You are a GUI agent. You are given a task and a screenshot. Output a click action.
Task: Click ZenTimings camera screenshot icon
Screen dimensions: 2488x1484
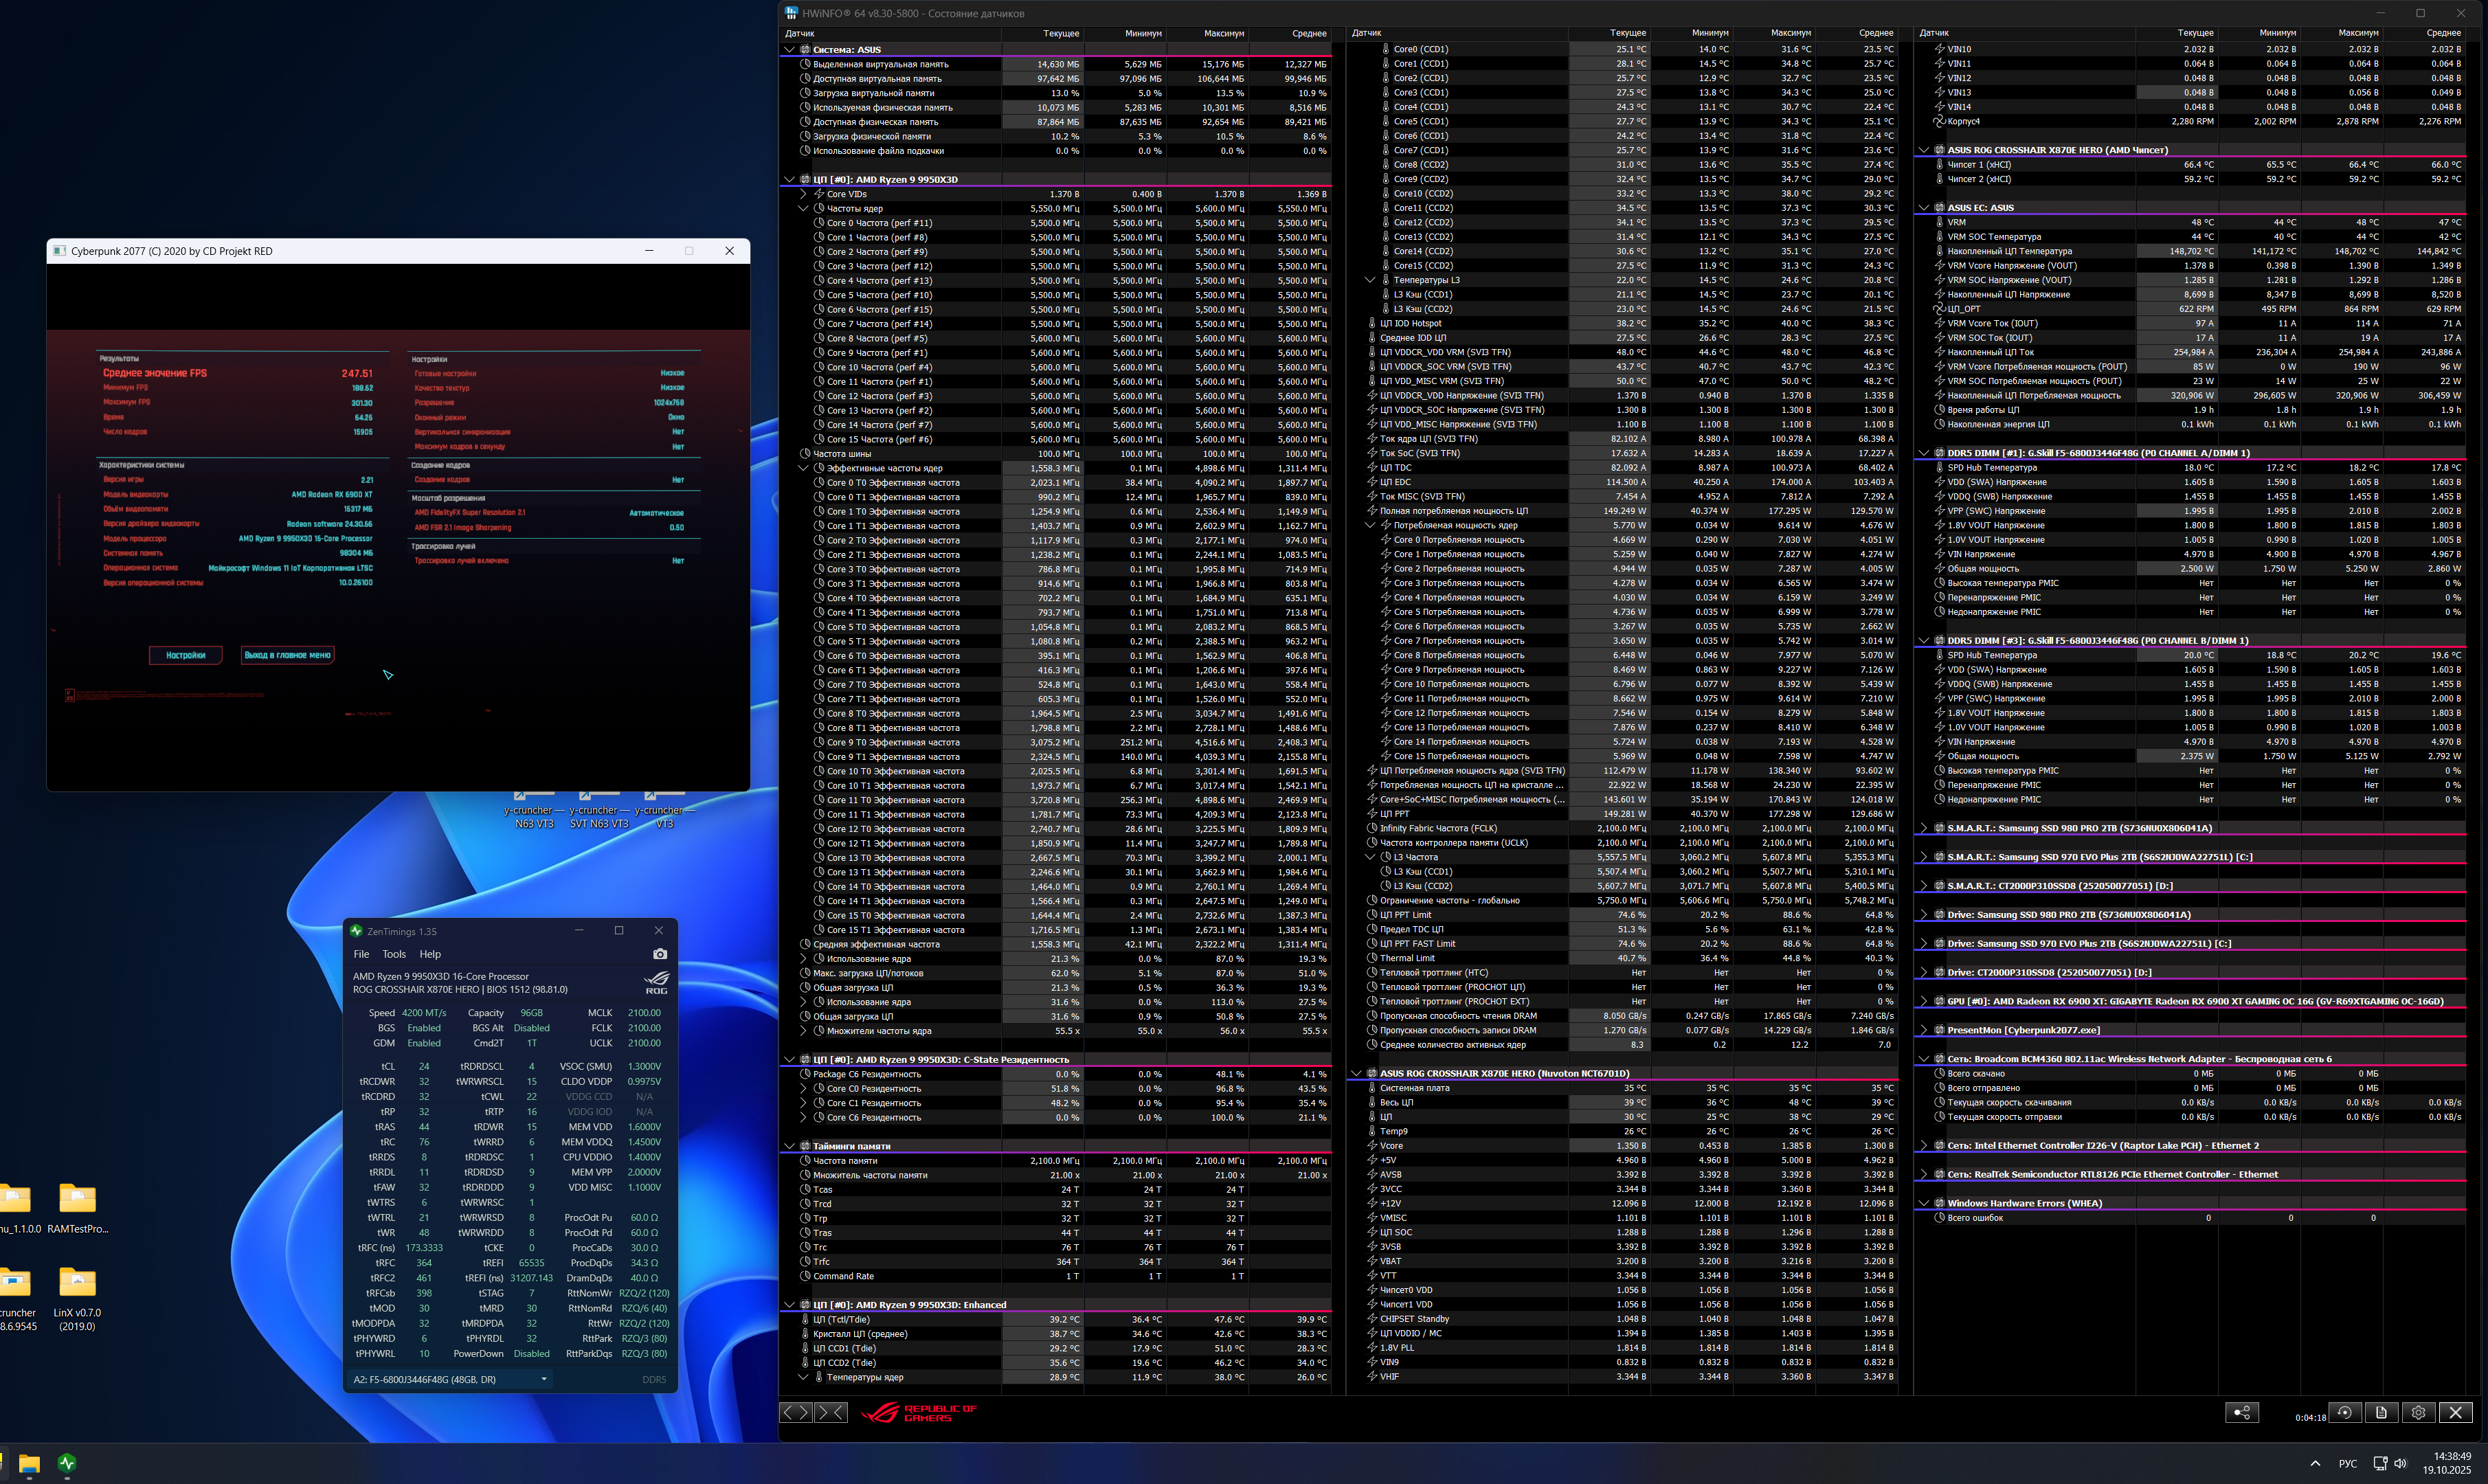click(659, 954)
